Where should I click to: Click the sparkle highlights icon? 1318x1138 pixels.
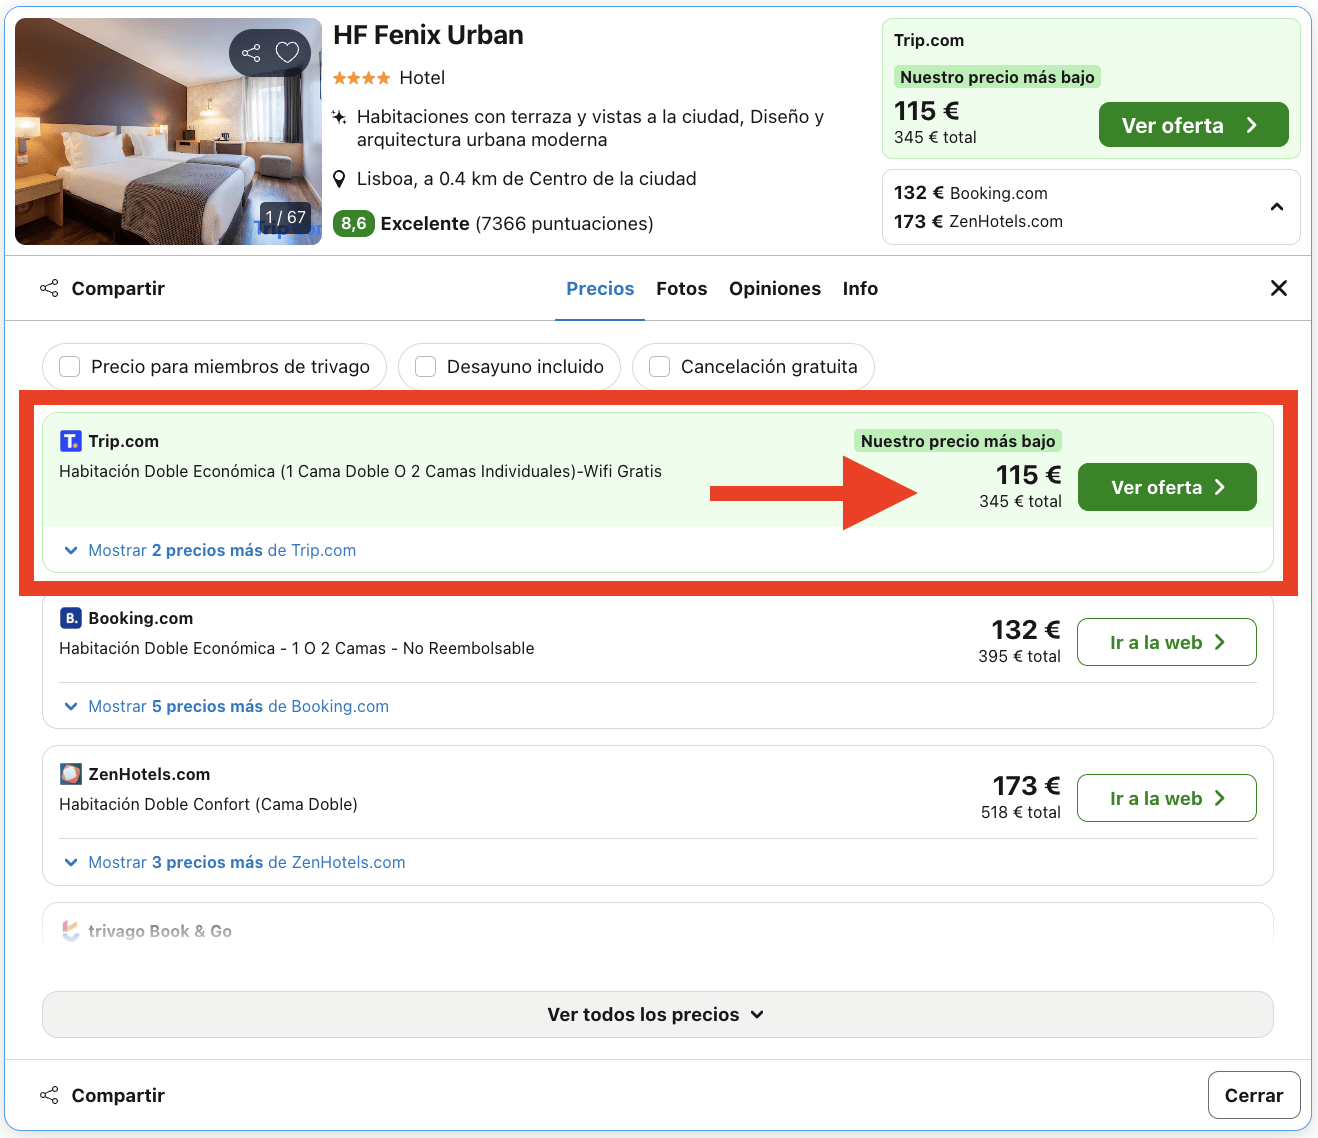339,117
